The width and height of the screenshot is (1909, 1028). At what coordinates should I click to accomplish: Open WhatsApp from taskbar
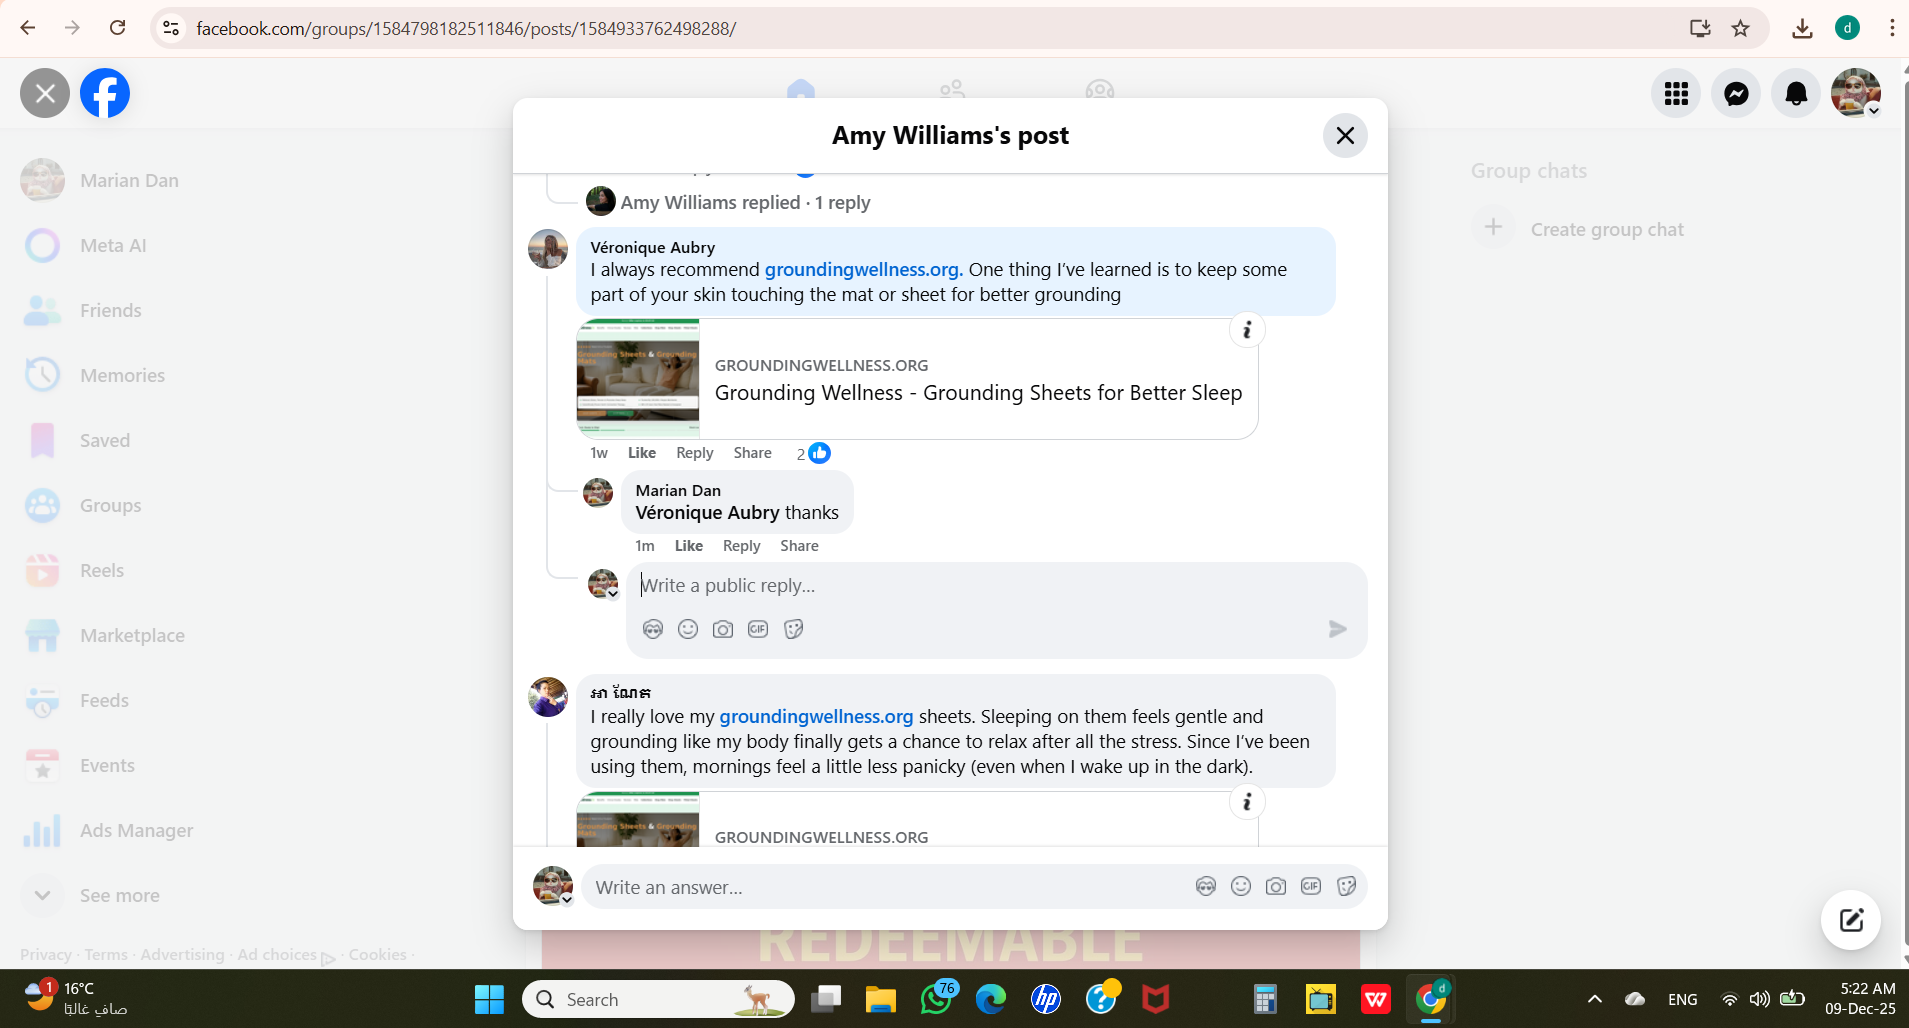click(937, 999)
